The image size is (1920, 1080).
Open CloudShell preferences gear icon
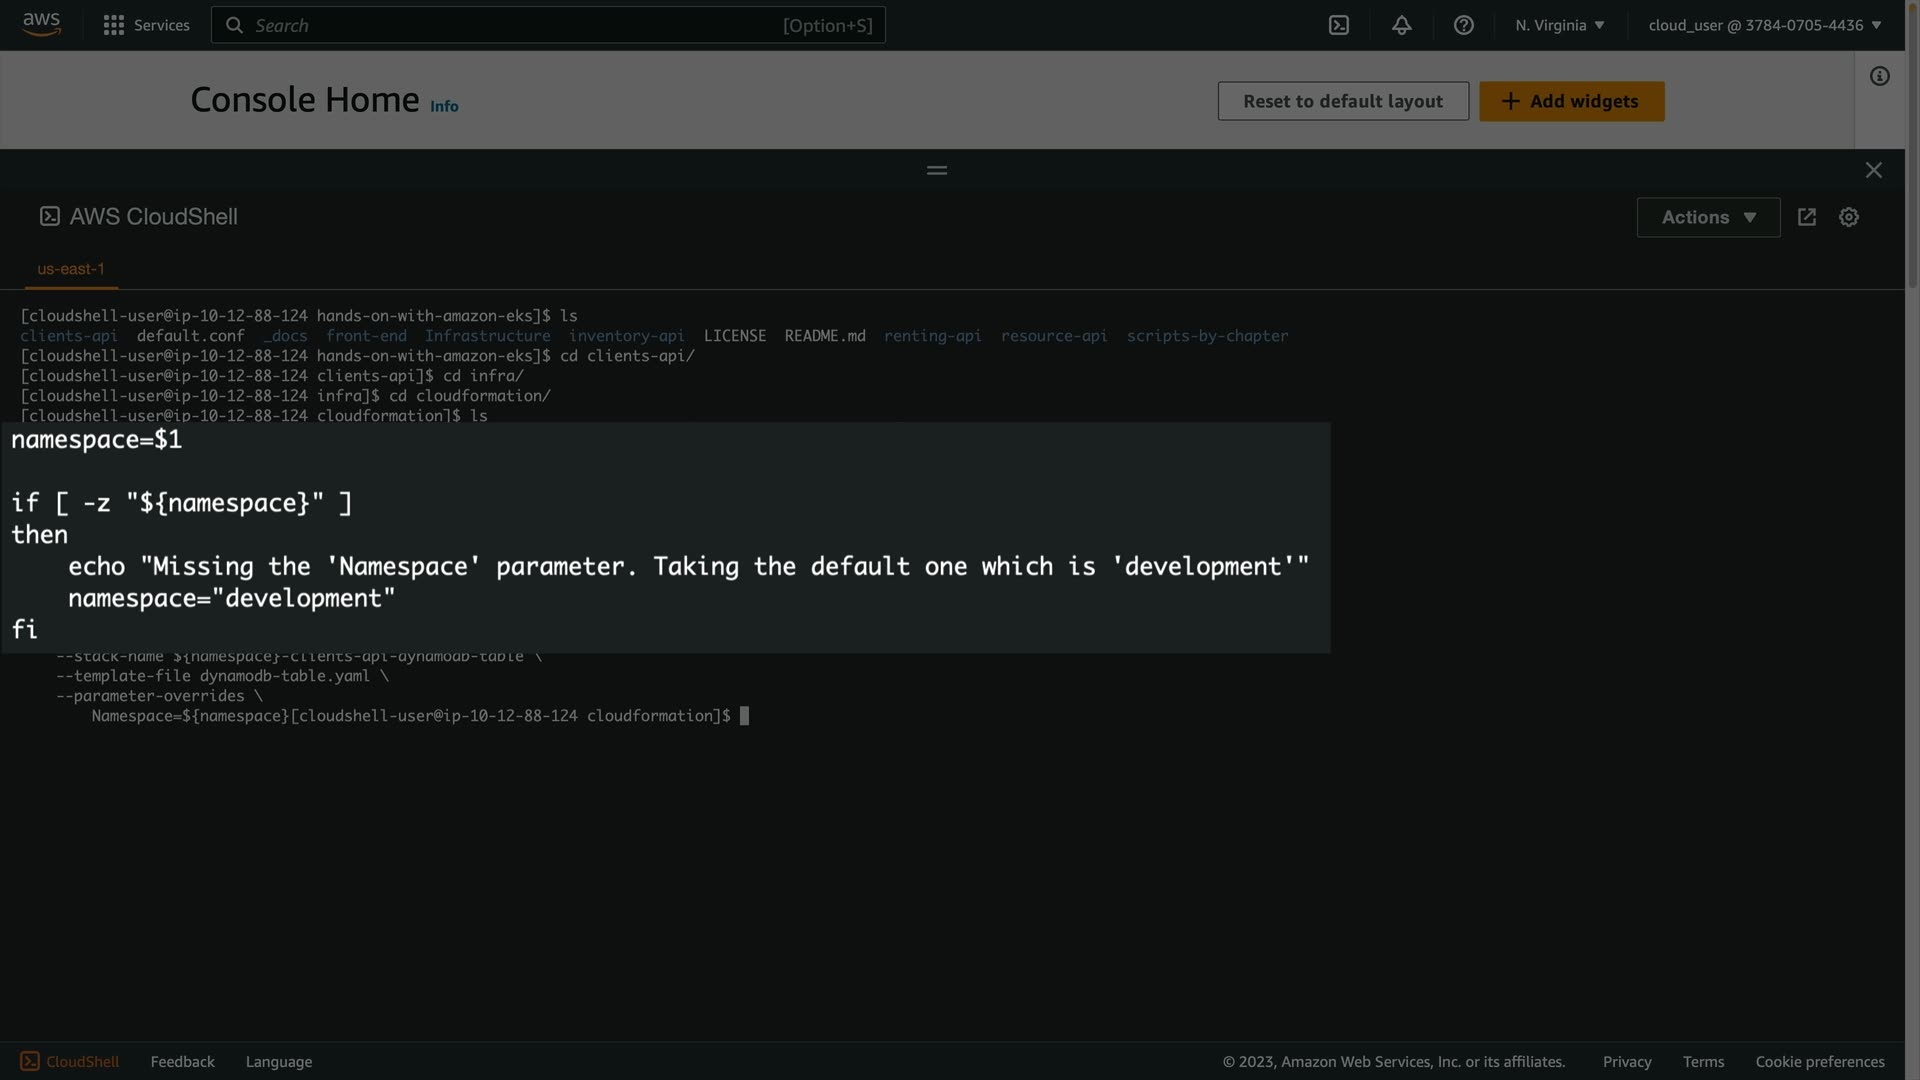pyautogui.click(x=1848, y=217)
